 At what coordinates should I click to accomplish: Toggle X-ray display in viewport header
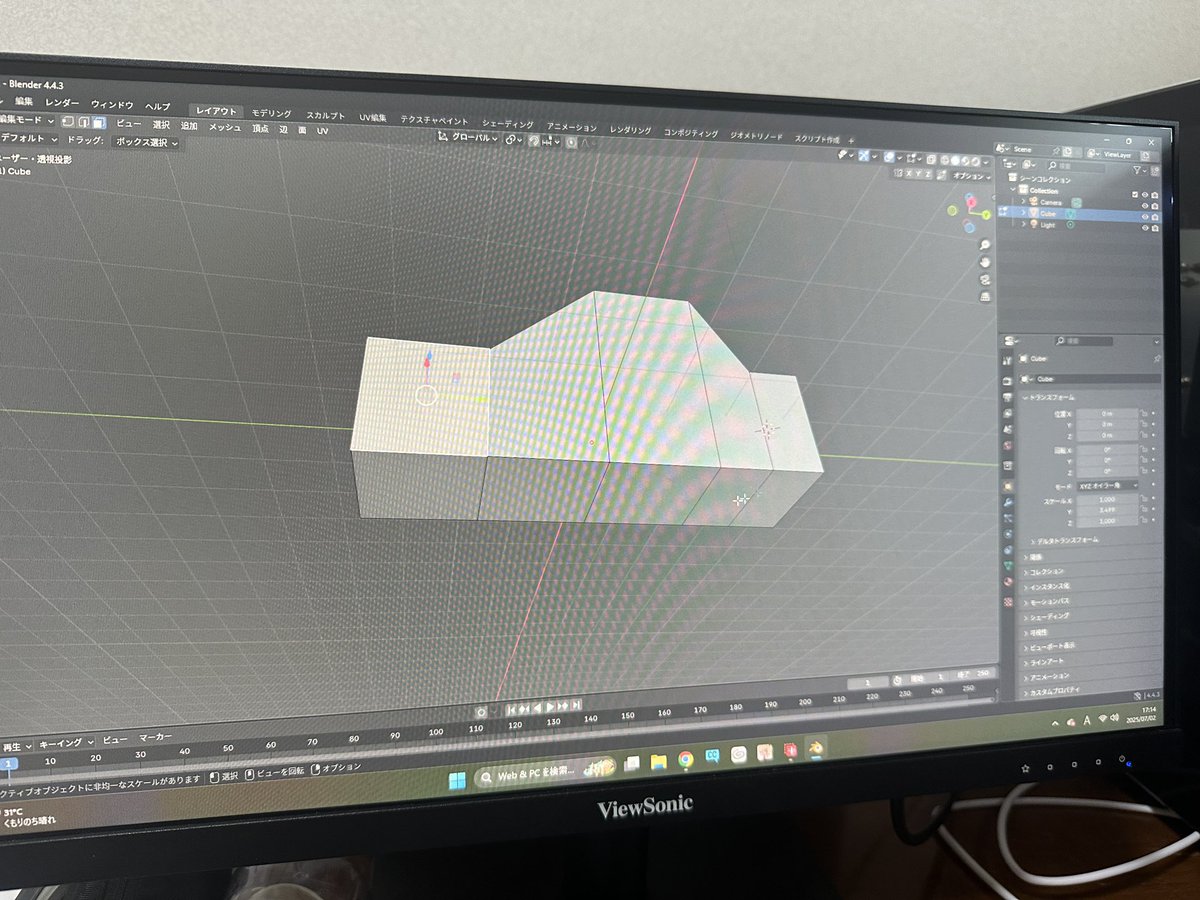pyautogui.click(x=931, y=159)
